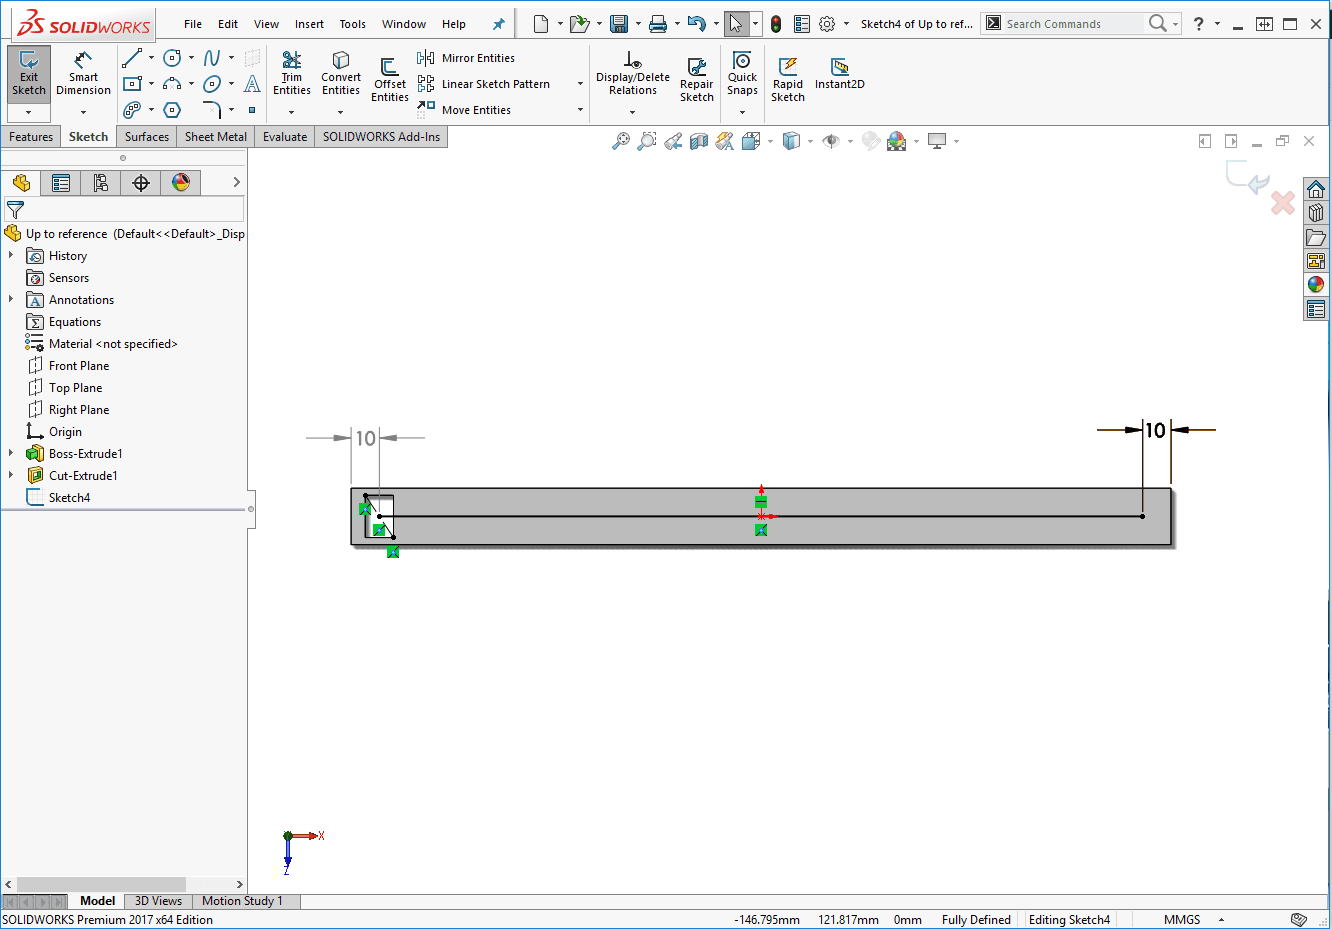This screenshot has height=929, width=1332.
Task: Choose the Convert Entities tool
Action: click(341, 73)
